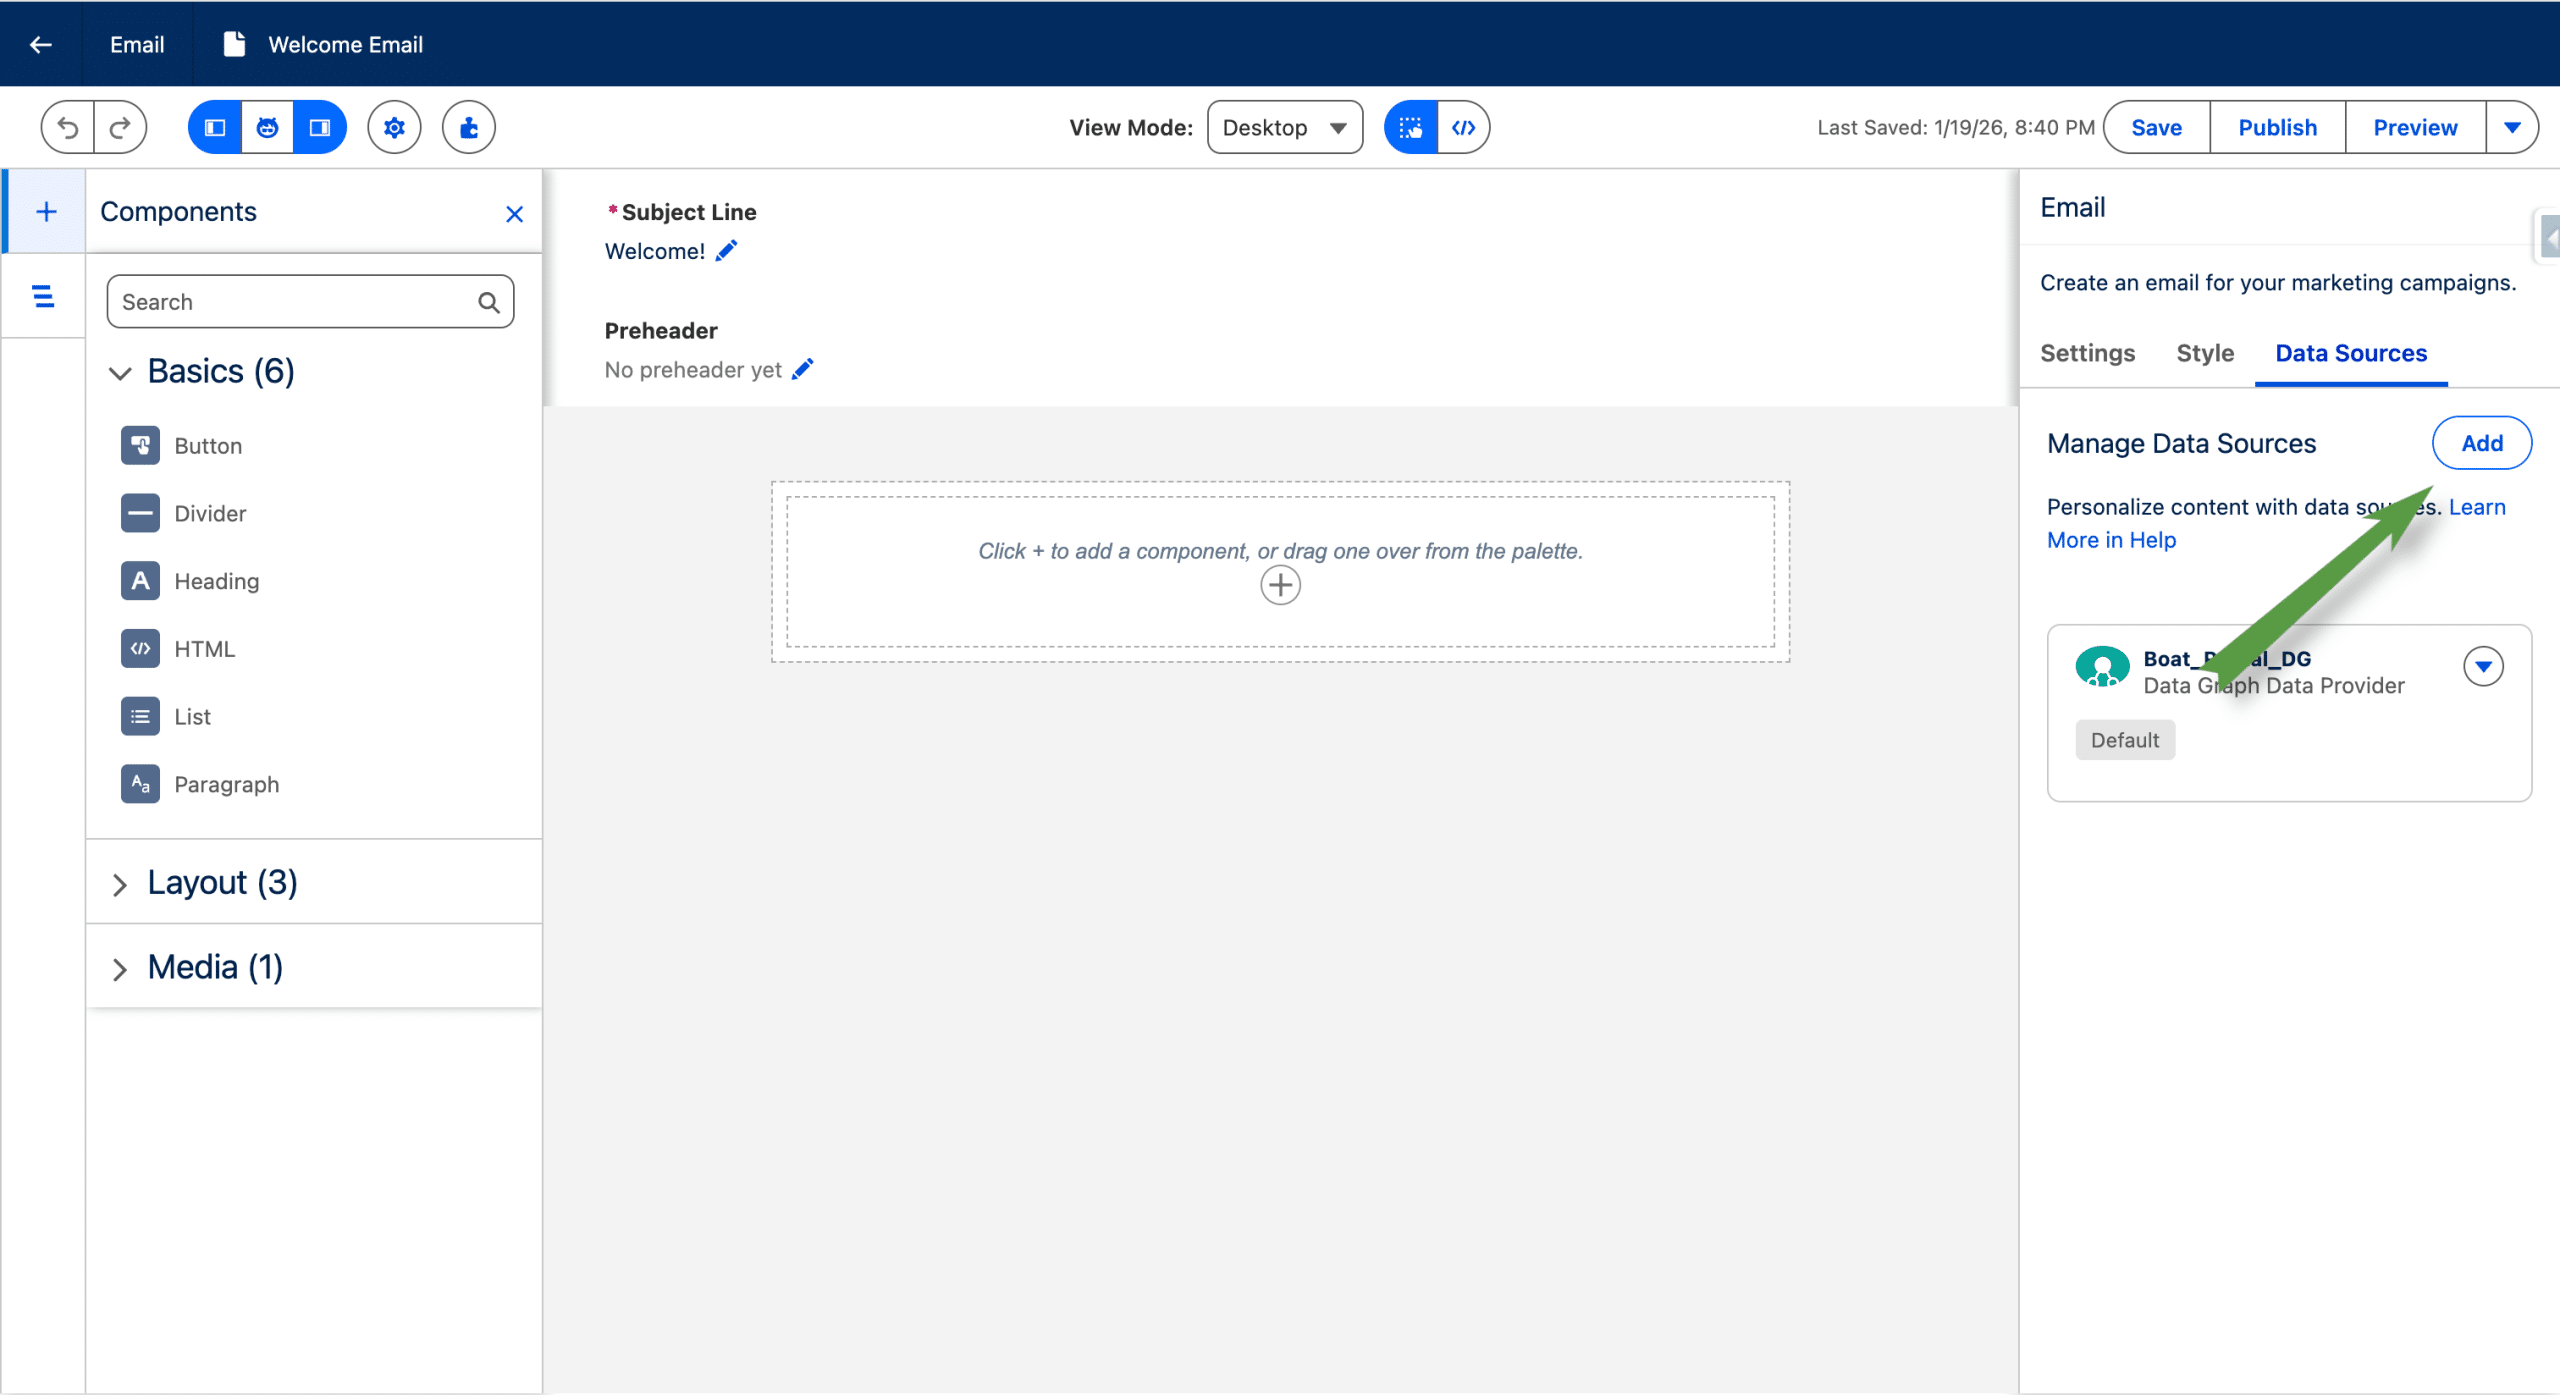Click the Add data source button

2481,443
